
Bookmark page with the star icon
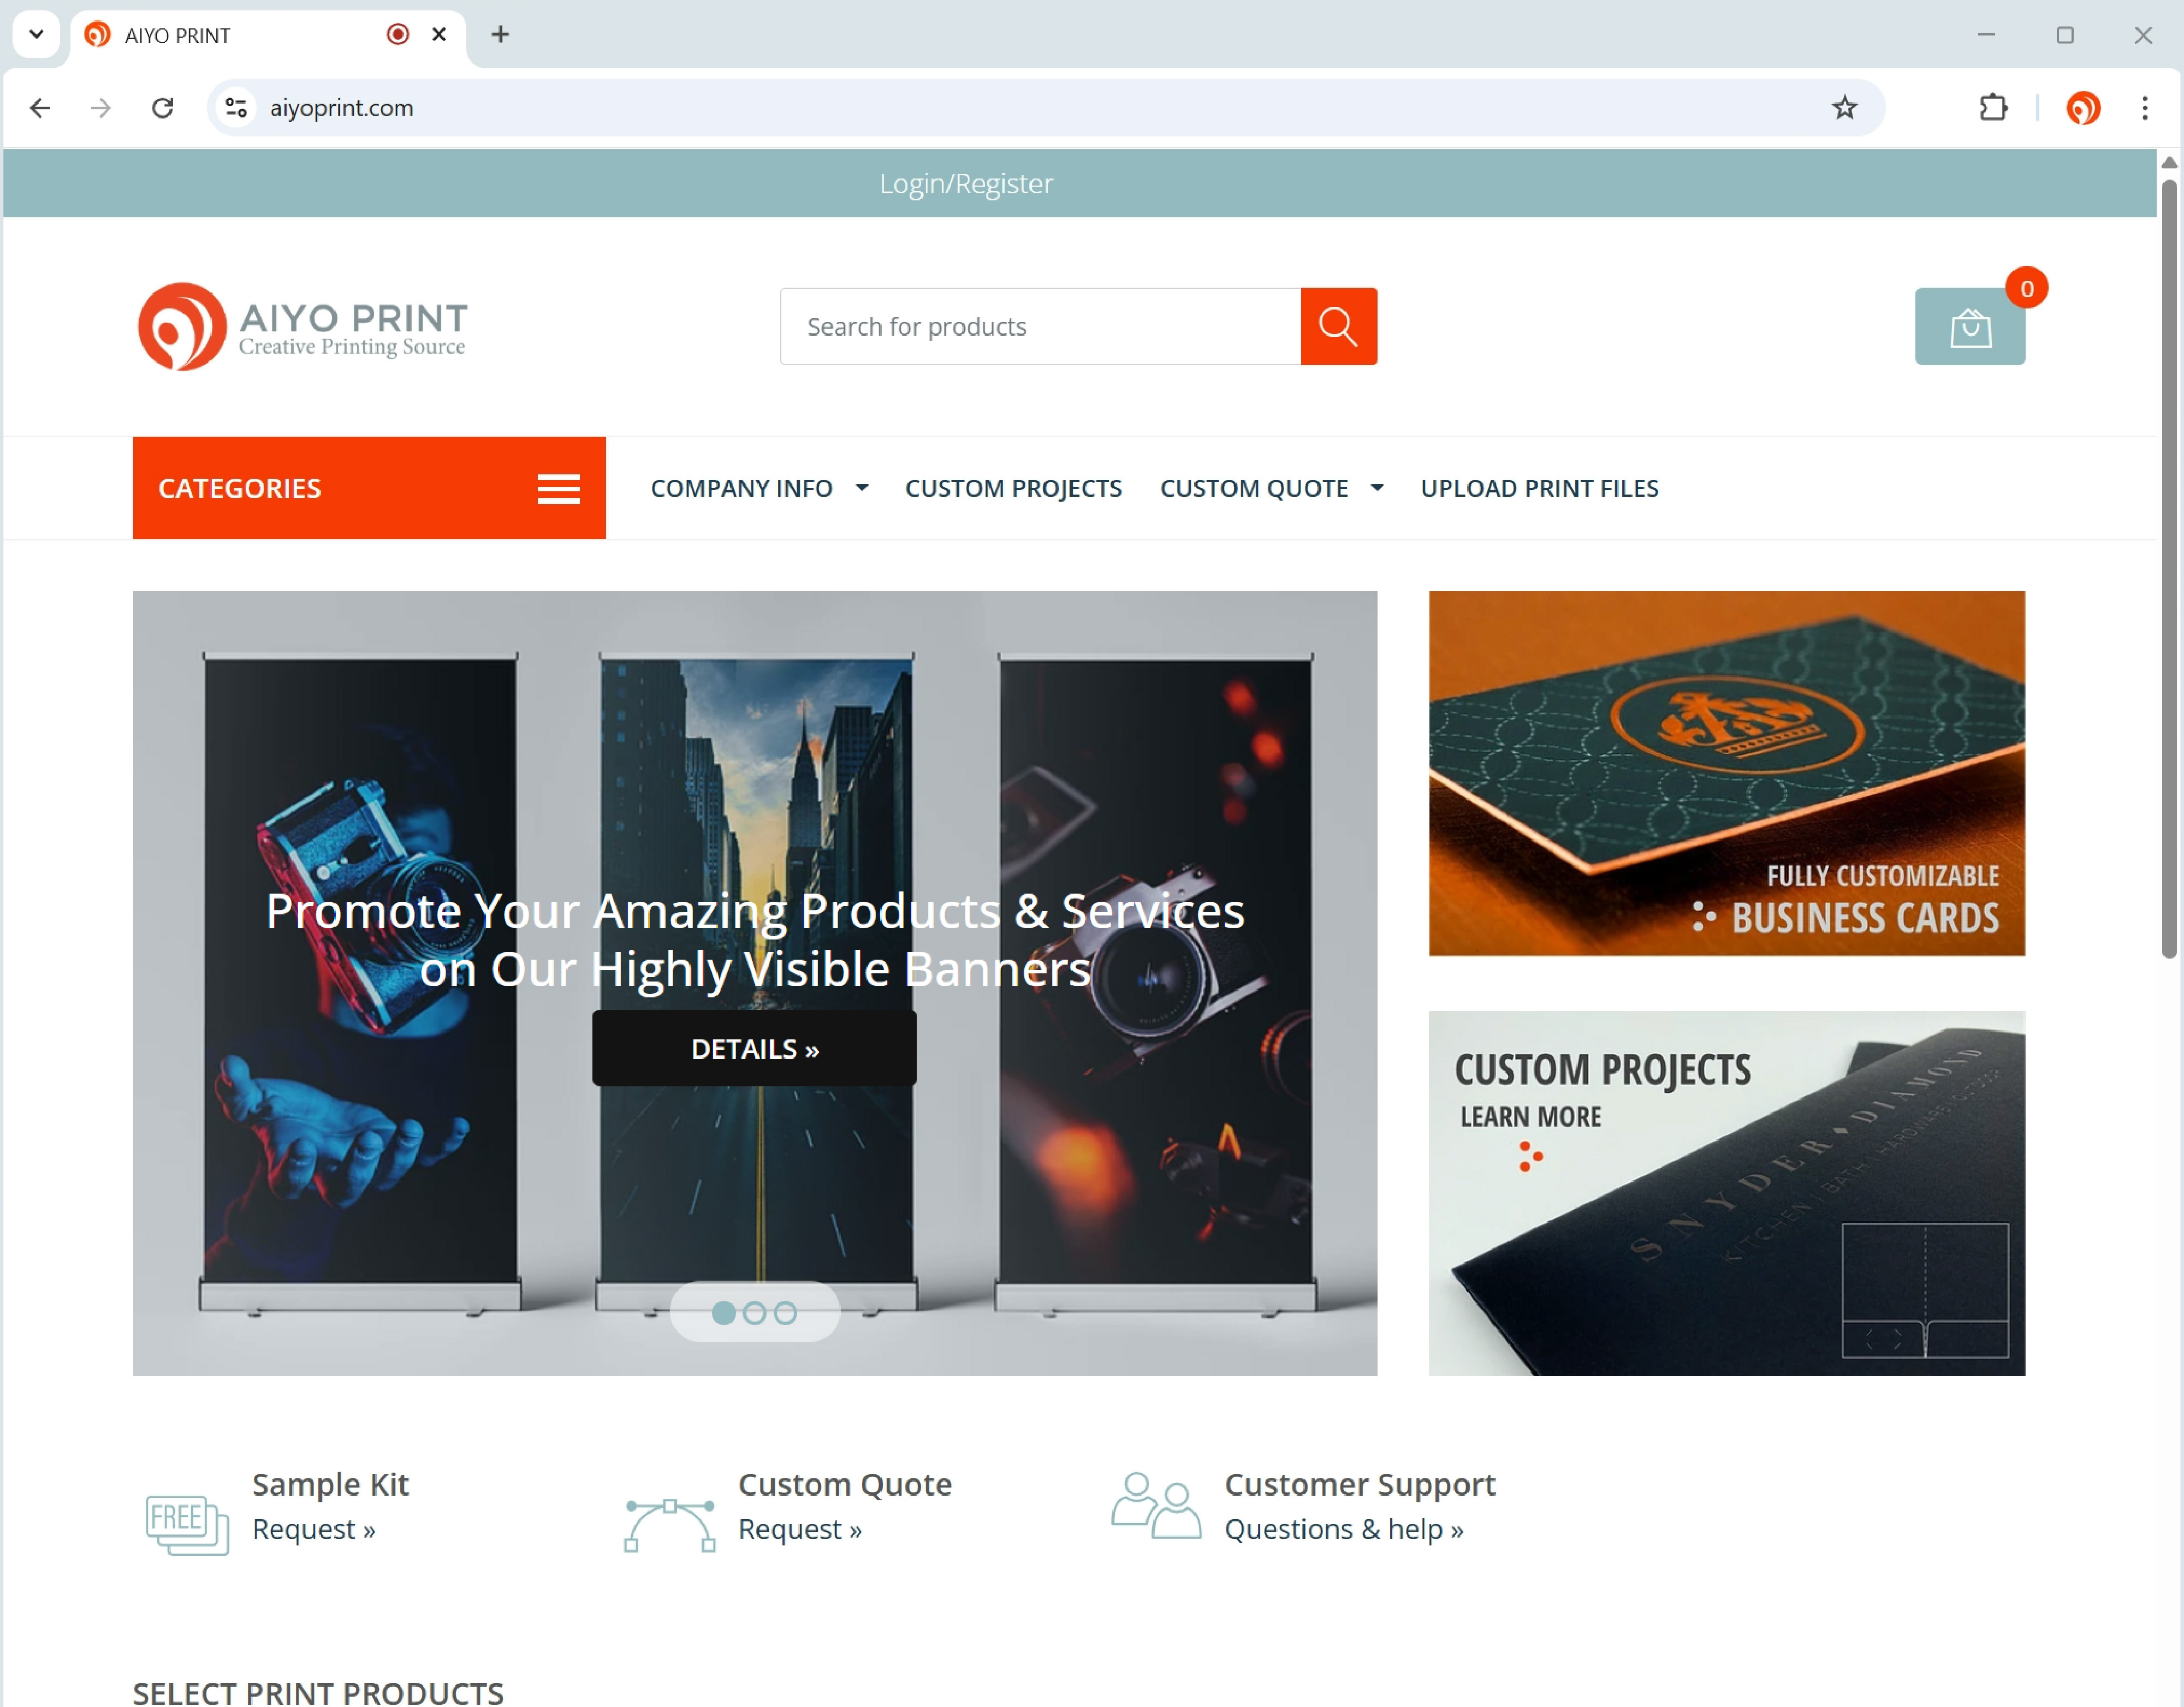pyautogui.click(x=1844, y=107)
